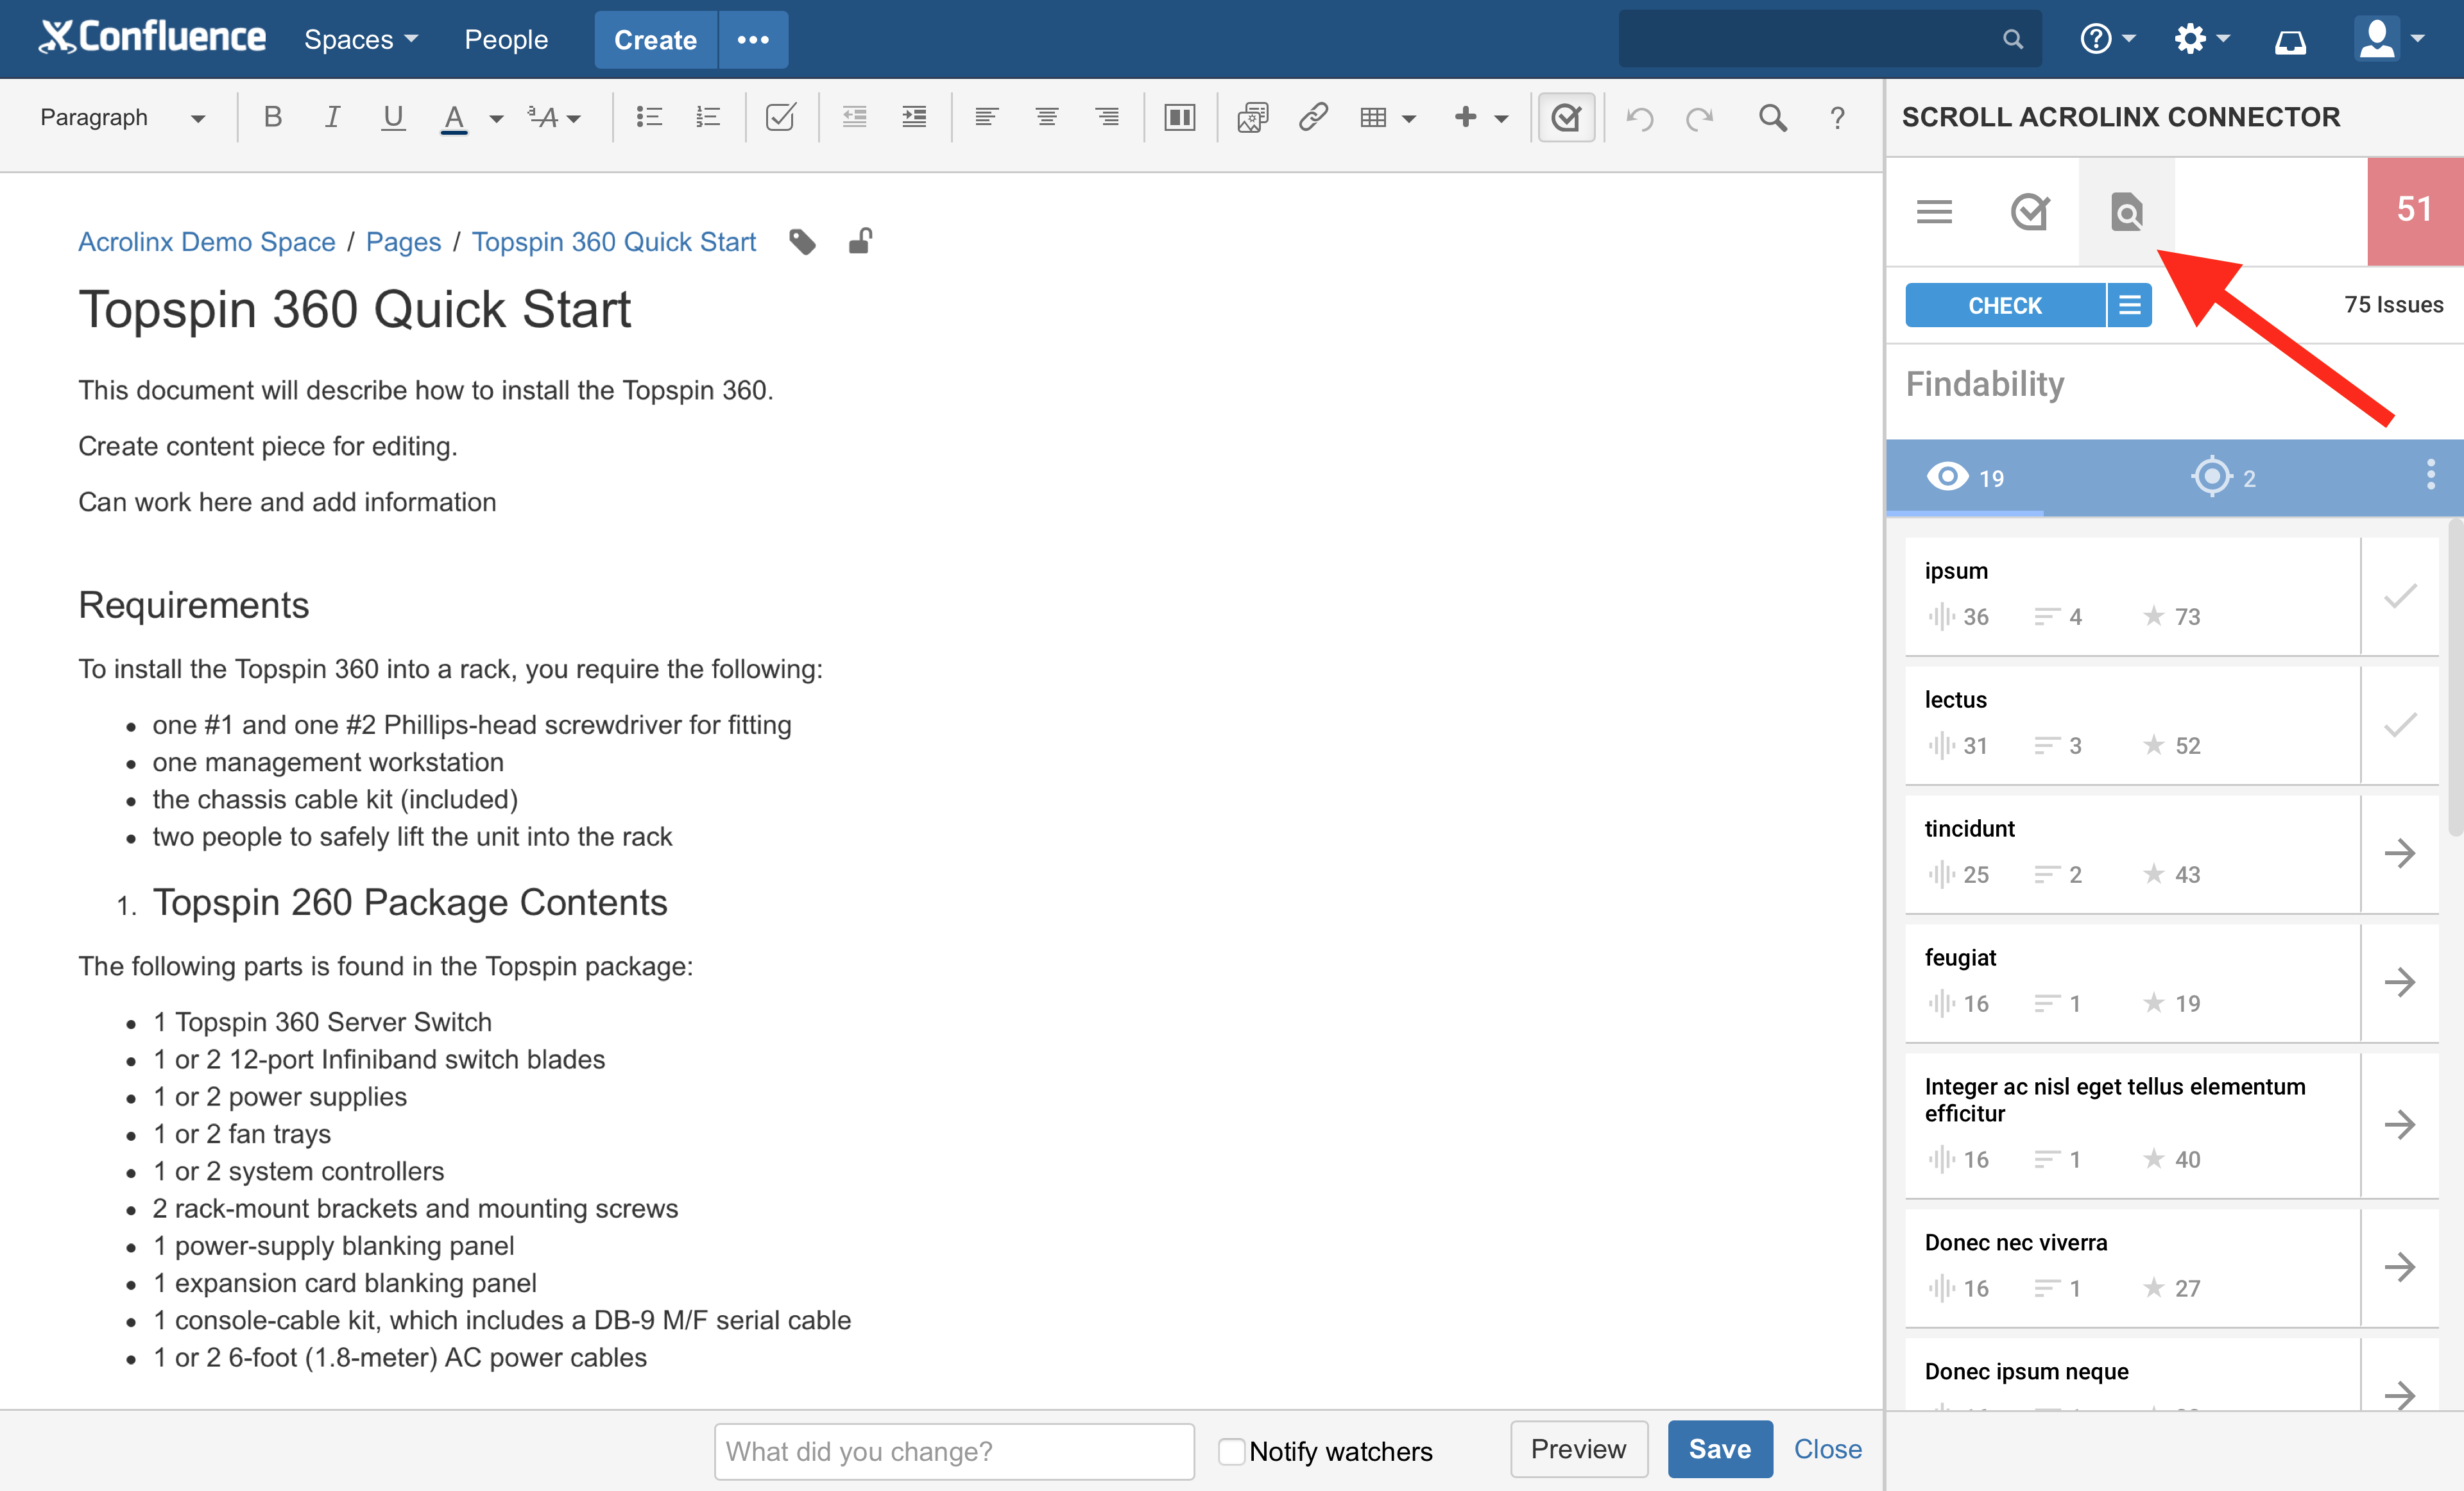The width and height of the screenshot is (2464, 1491).
Task: Redo the last edit
Action: 1699,118
